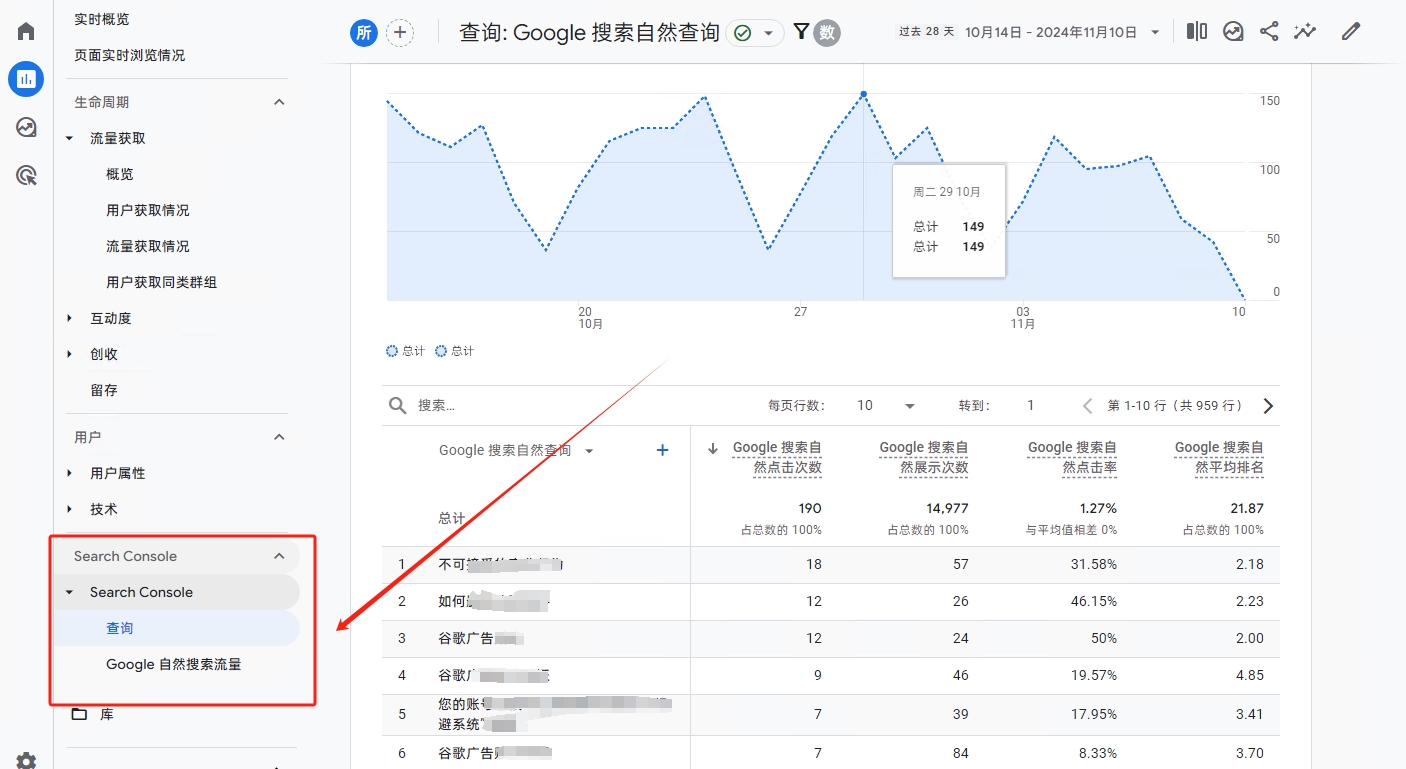Open 实时概览 report

point(102,19)
